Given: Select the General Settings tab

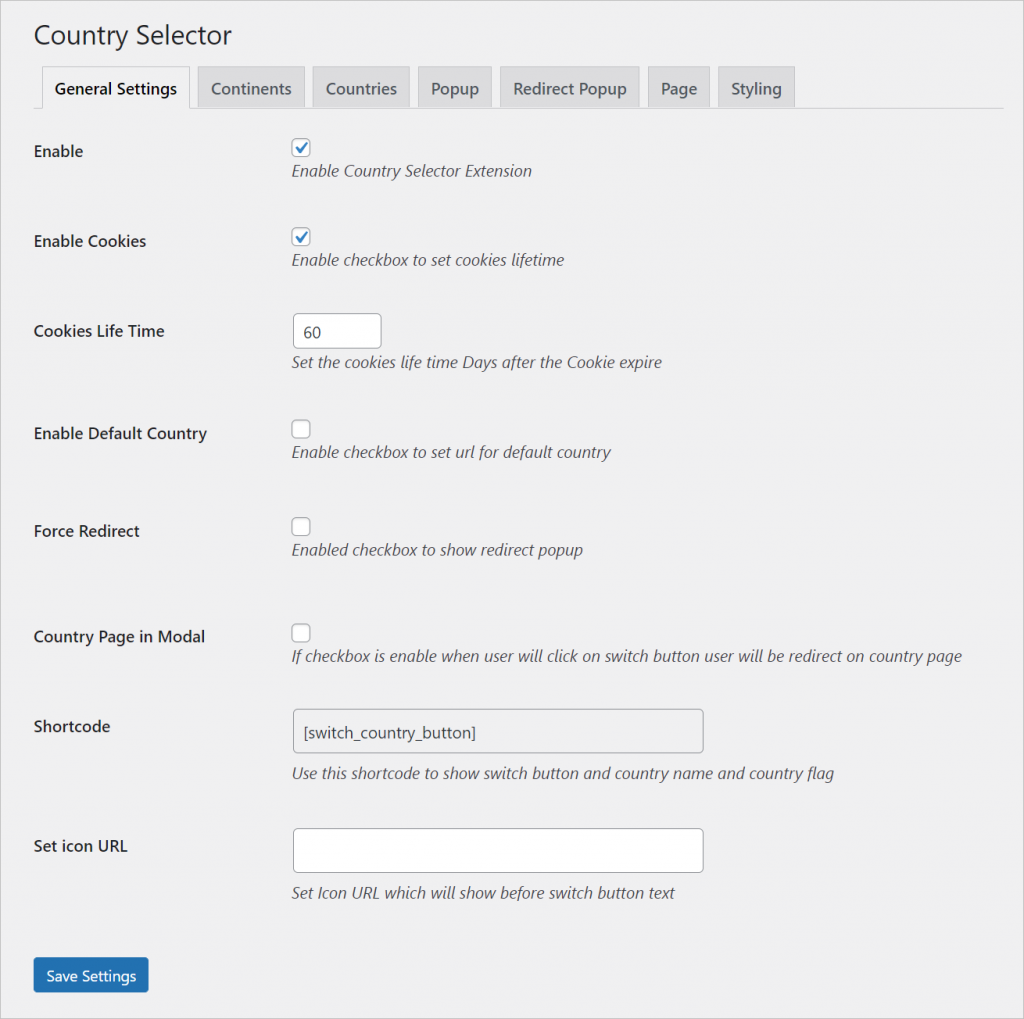Looking at the screenshot, I should 115,88.
